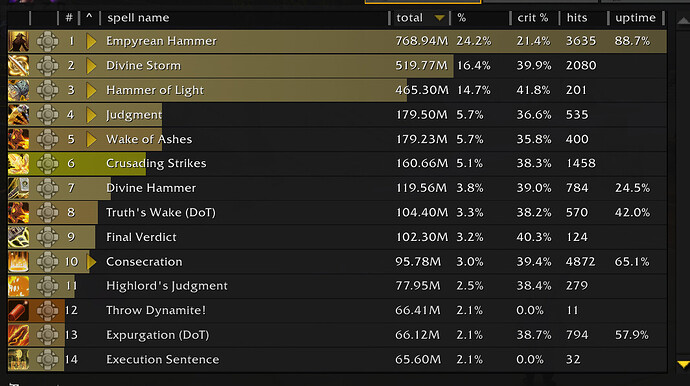Click the Throw Dynamite! spell icon
Viewport: 690px width, 386px height.
(x=18, y=311)
